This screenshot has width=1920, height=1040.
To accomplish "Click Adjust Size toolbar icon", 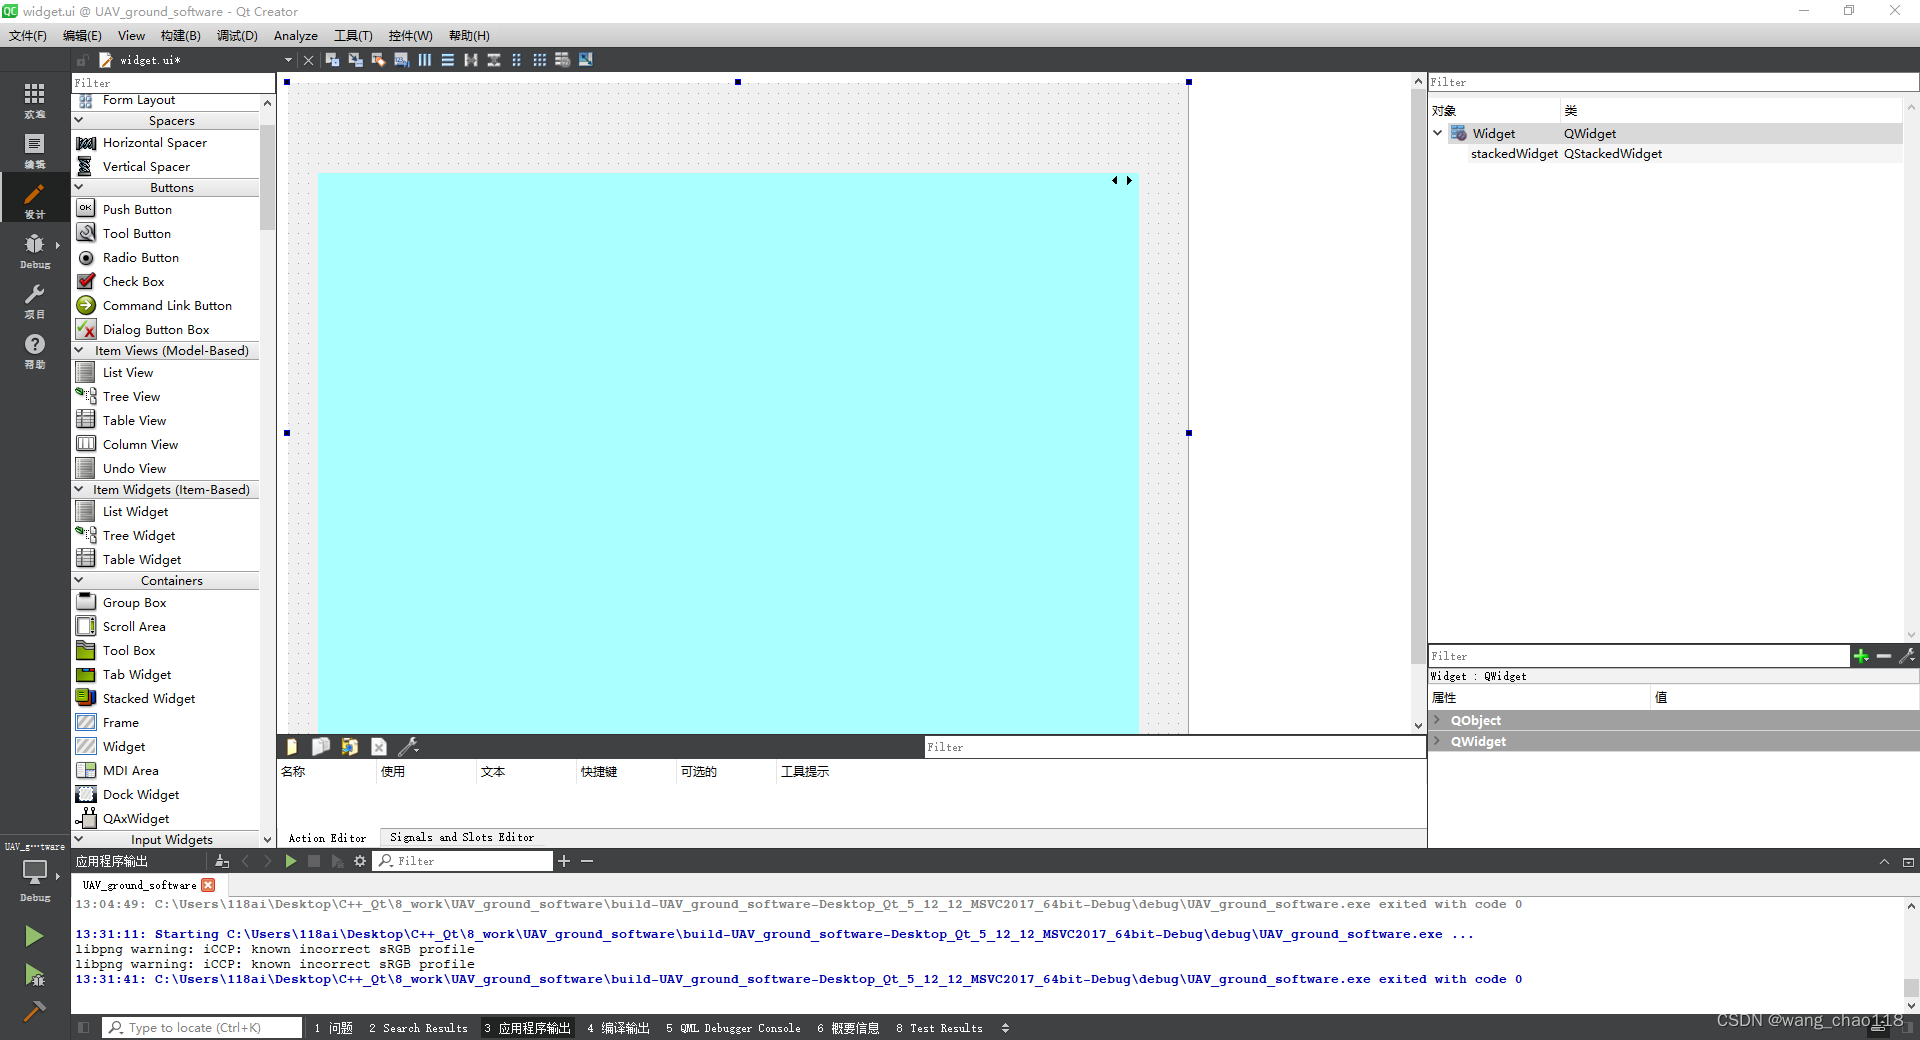I will point(586,60).
